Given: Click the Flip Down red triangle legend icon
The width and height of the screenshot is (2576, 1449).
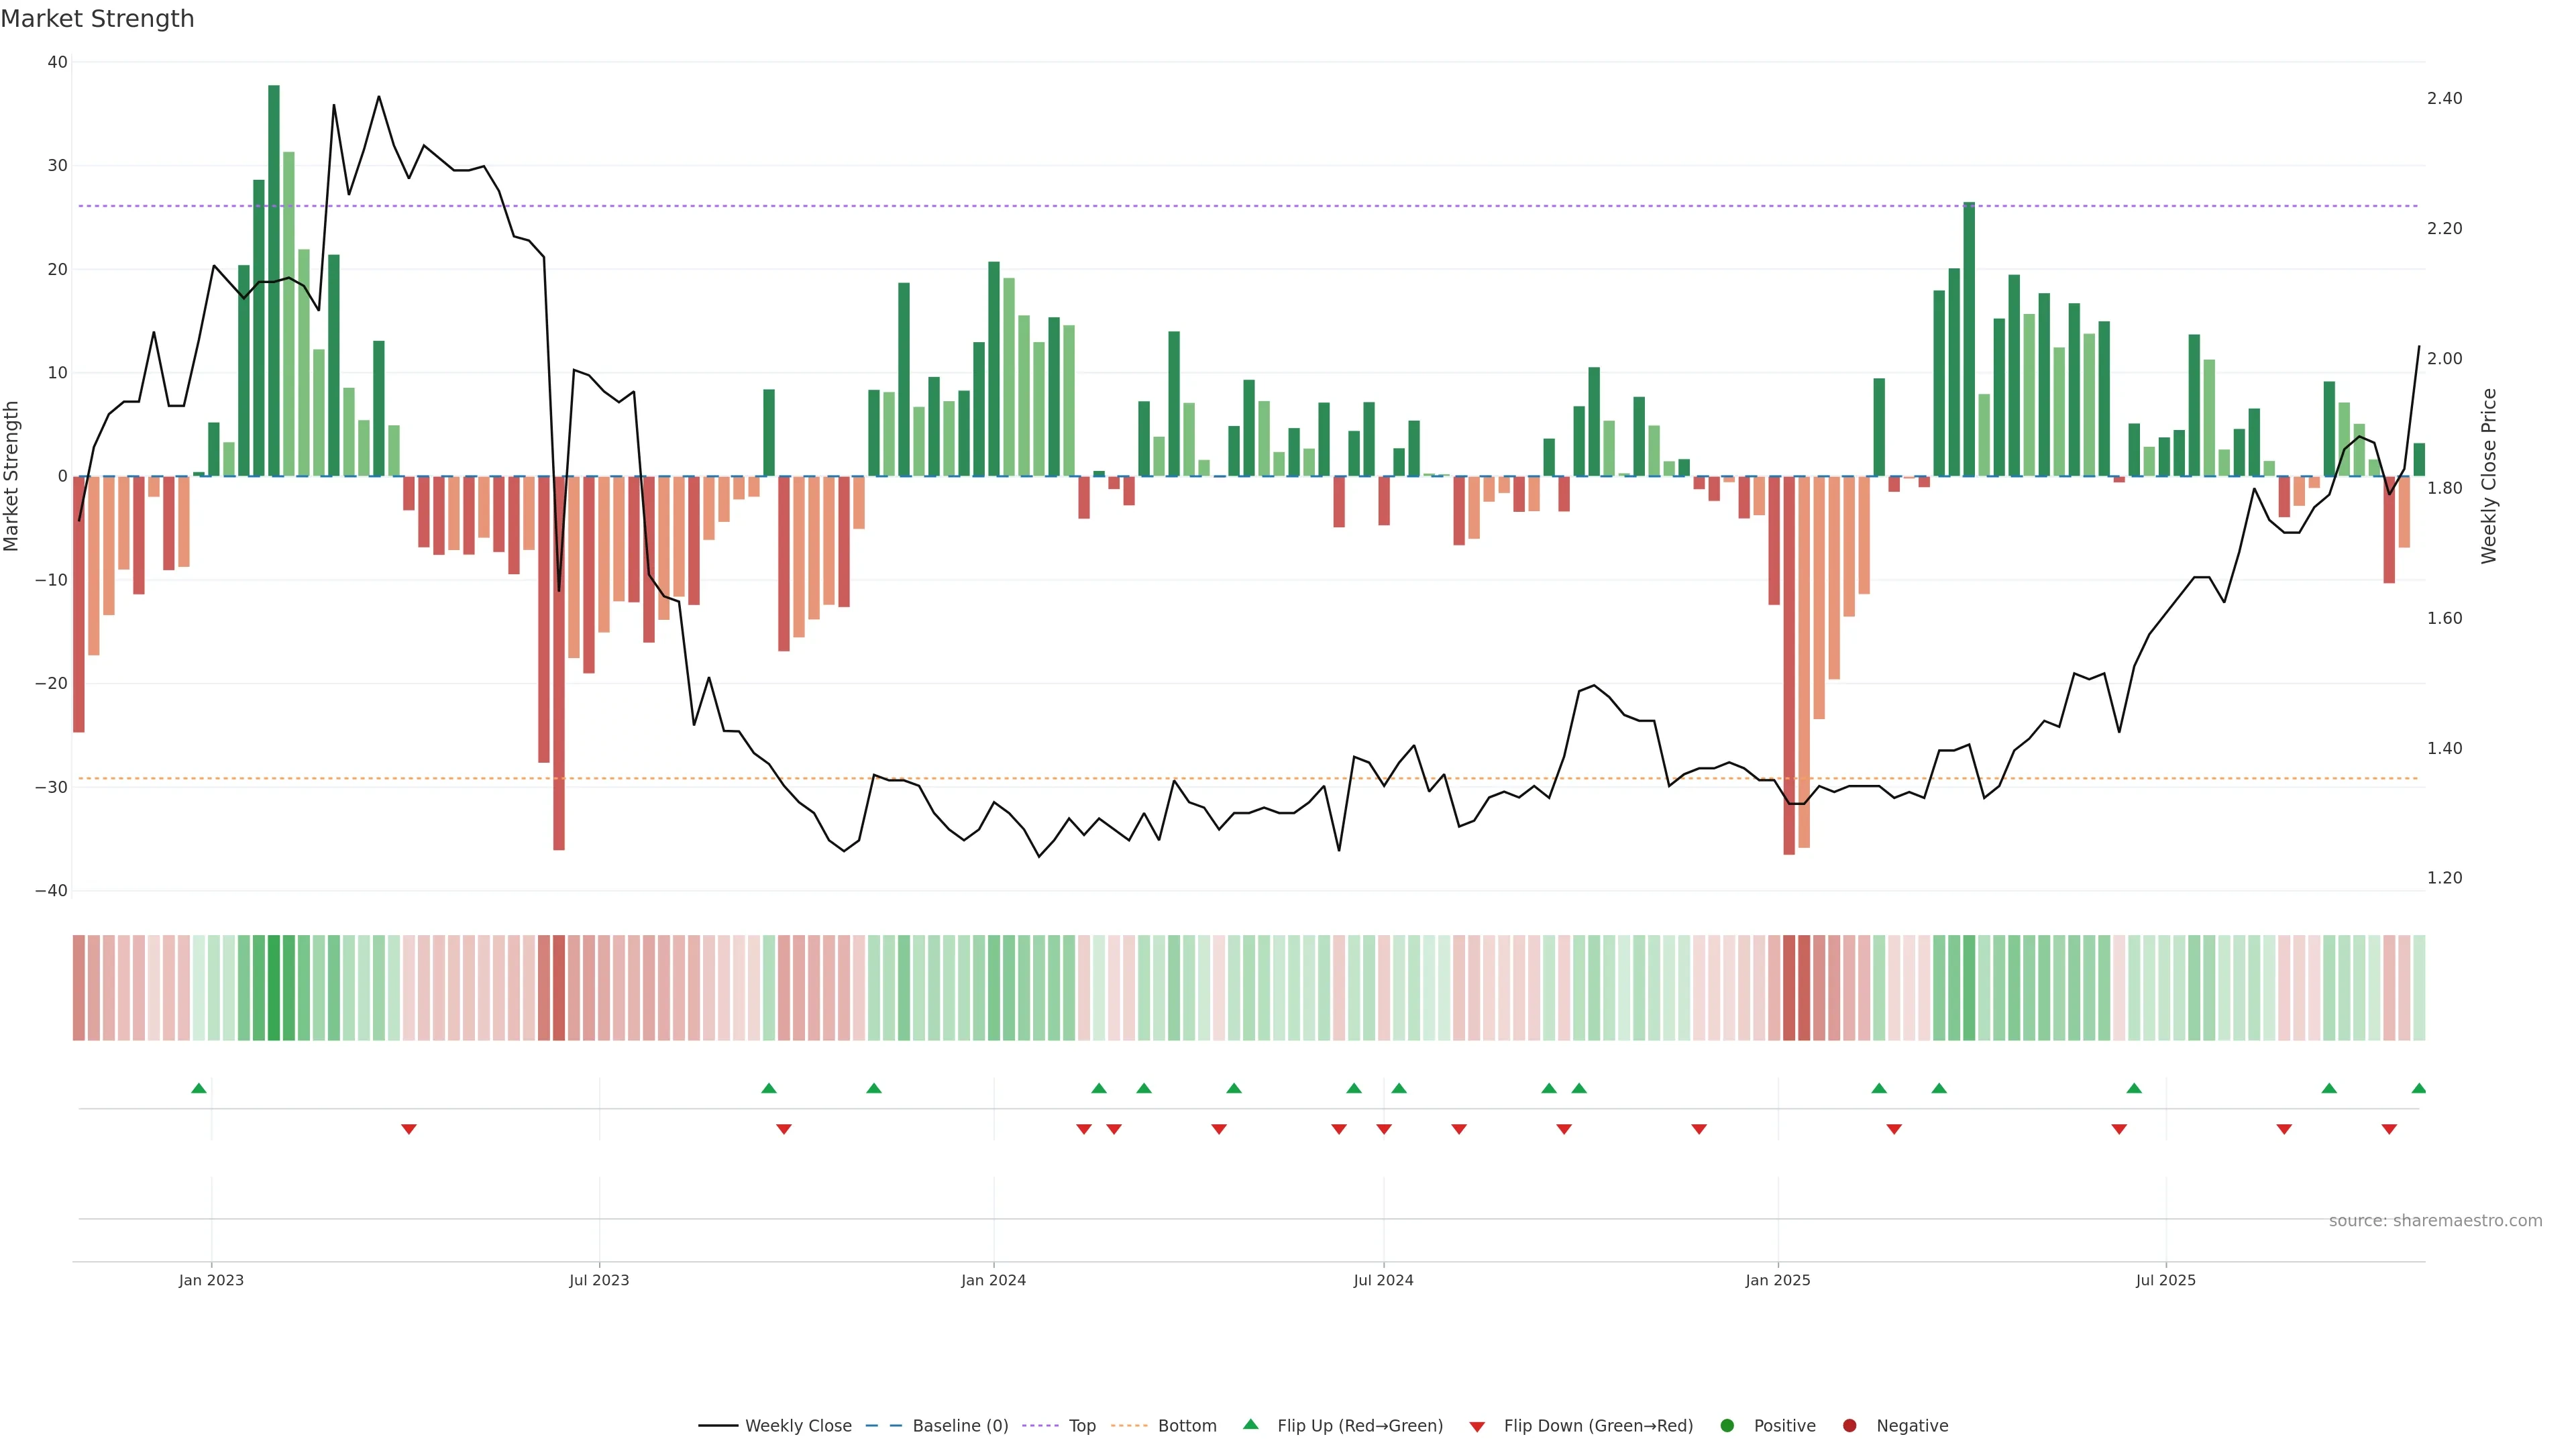Looking at the screenshot, I should 1477,1427.
